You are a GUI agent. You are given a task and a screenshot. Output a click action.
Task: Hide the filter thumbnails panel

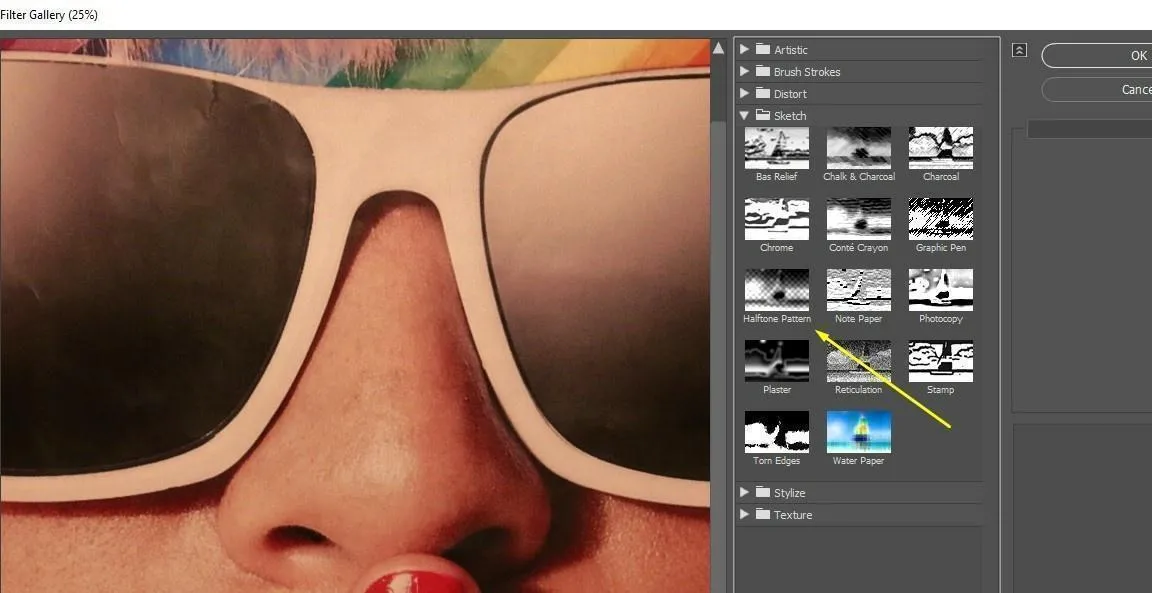click(x=1019, y=50)
